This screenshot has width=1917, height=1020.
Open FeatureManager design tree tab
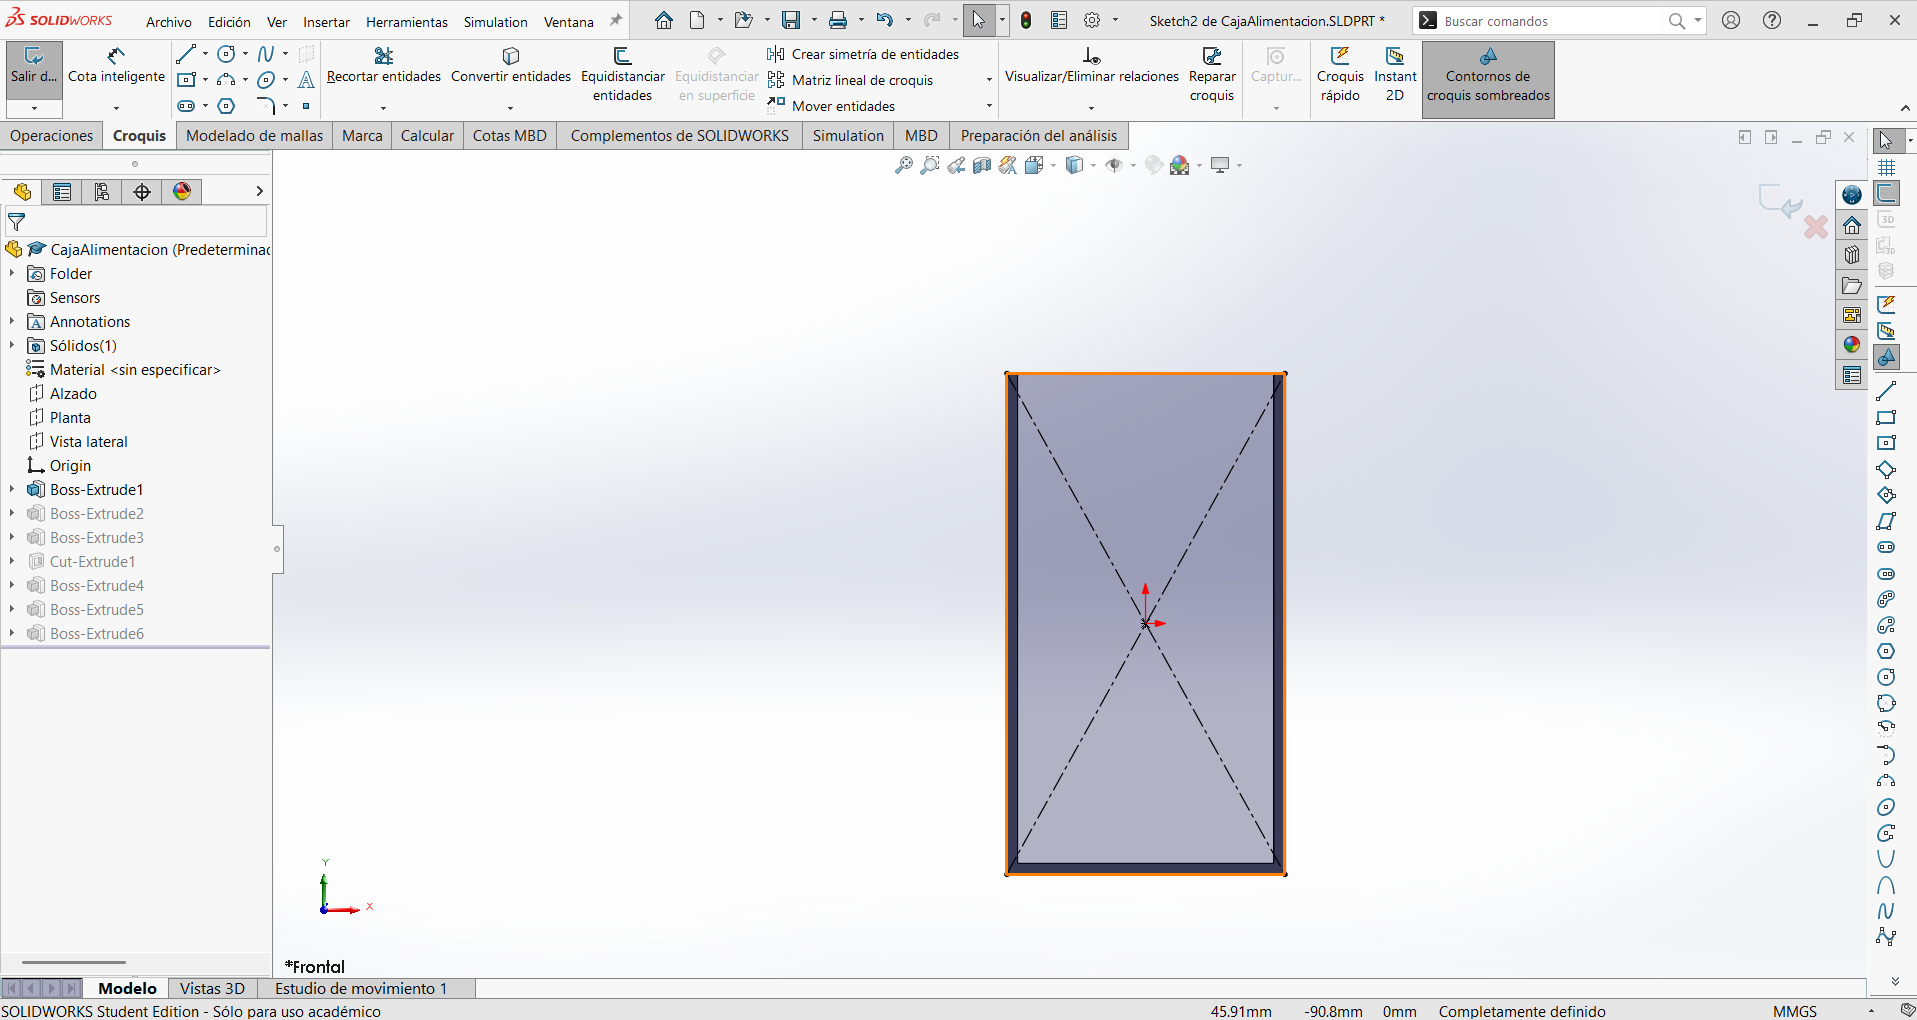tap(22, 192)
